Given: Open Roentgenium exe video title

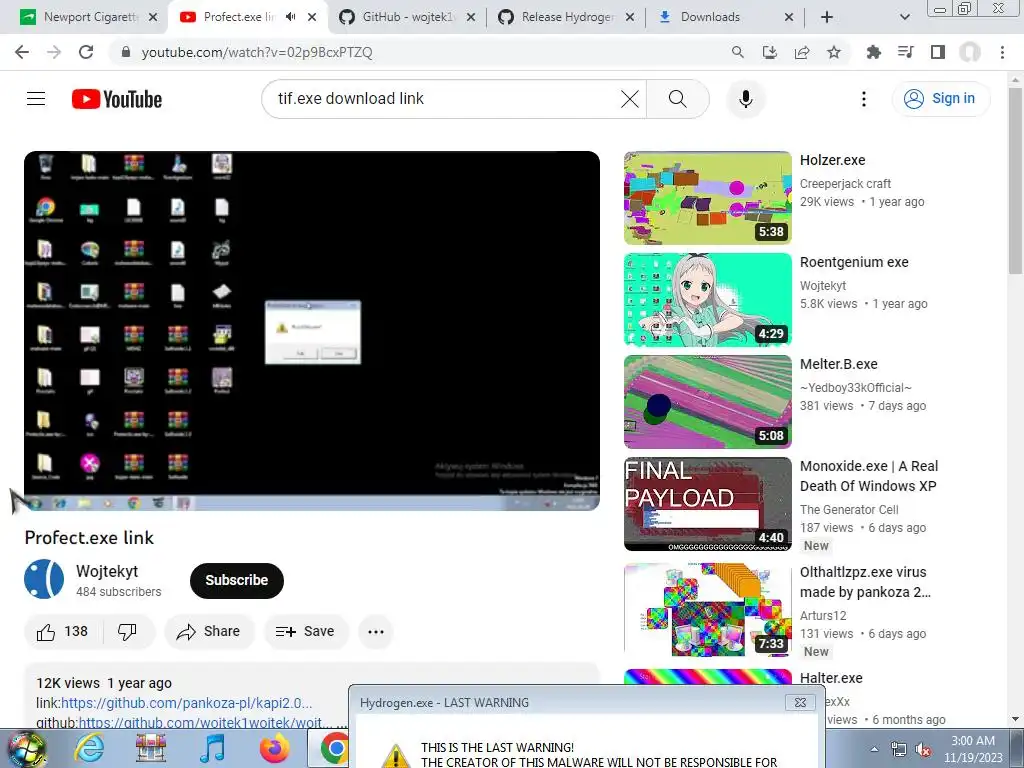Looking at the screenshot, I should 854,262.
